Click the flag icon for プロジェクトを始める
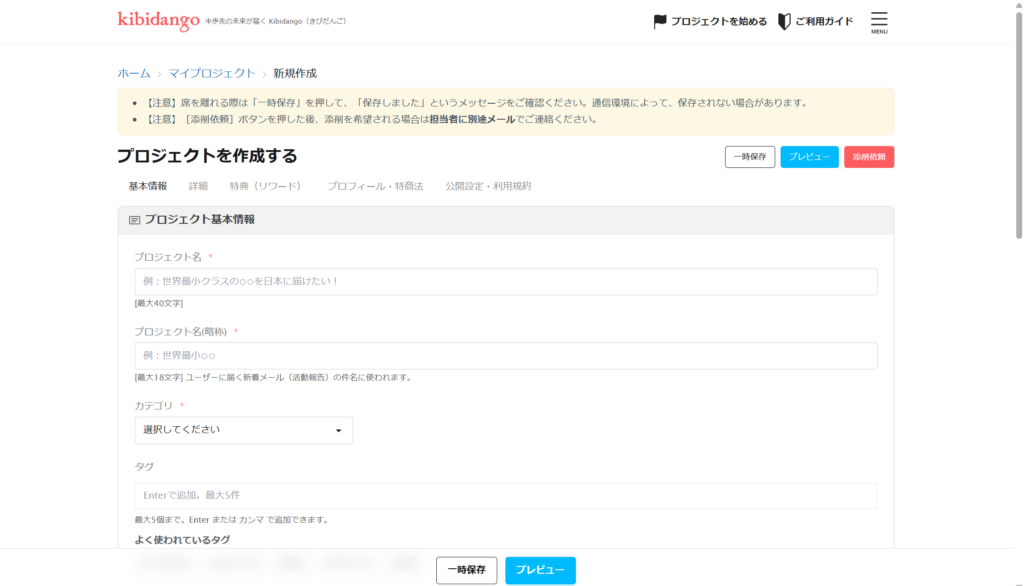Image resolution: width=1024 pixels, height=586 pixels. tap(660, 21)
